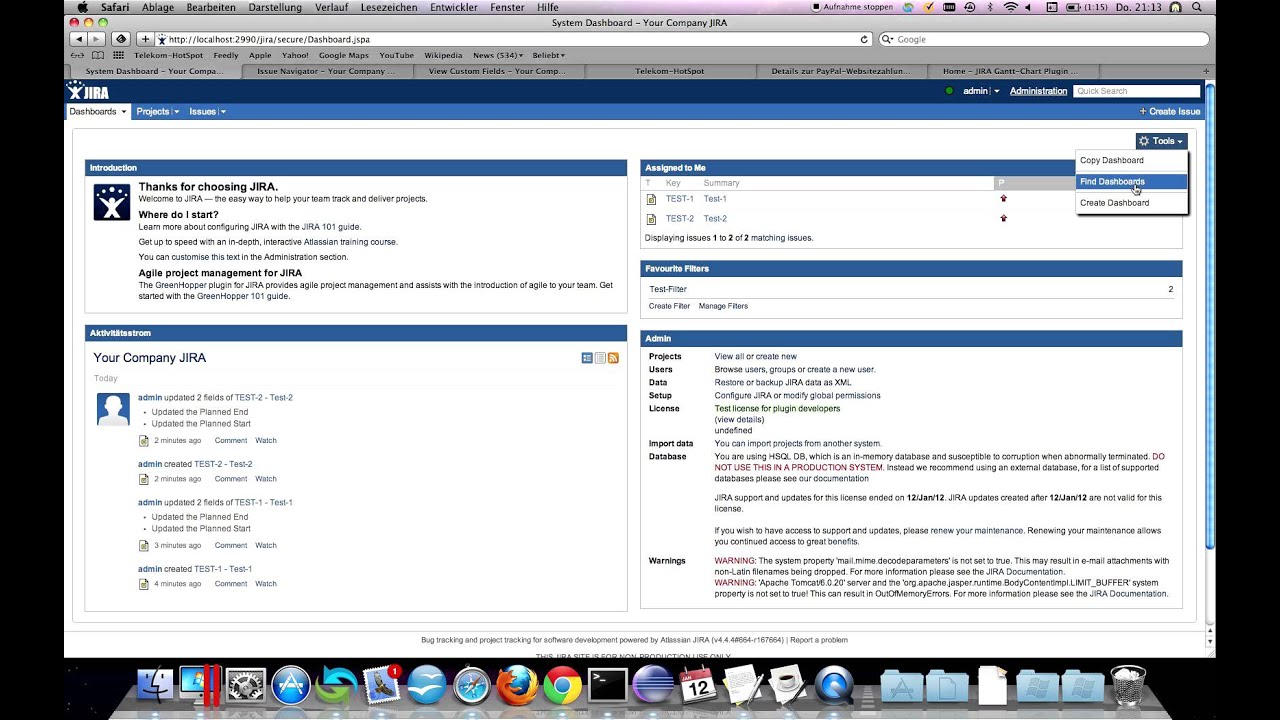Open the Test-Filter favourite filter

click(x=668, y=289)
